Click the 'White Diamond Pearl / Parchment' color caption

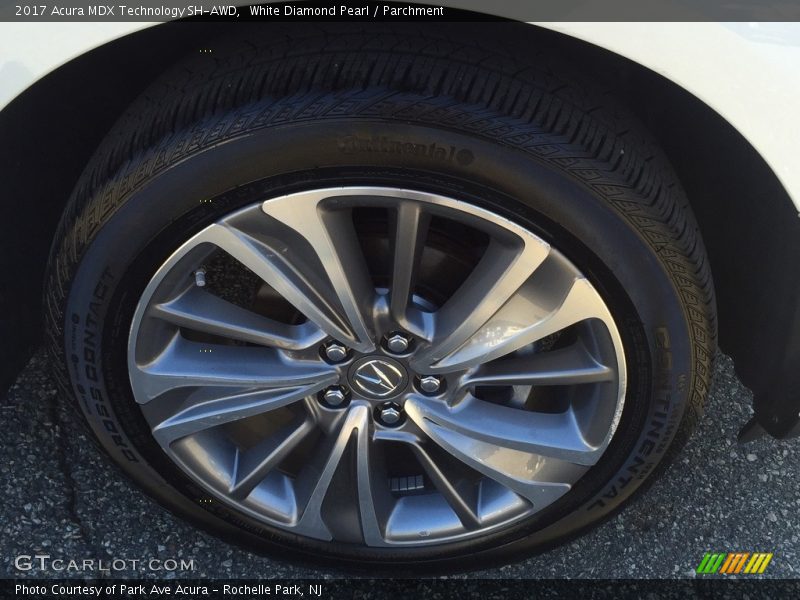[x=346, y=11]
